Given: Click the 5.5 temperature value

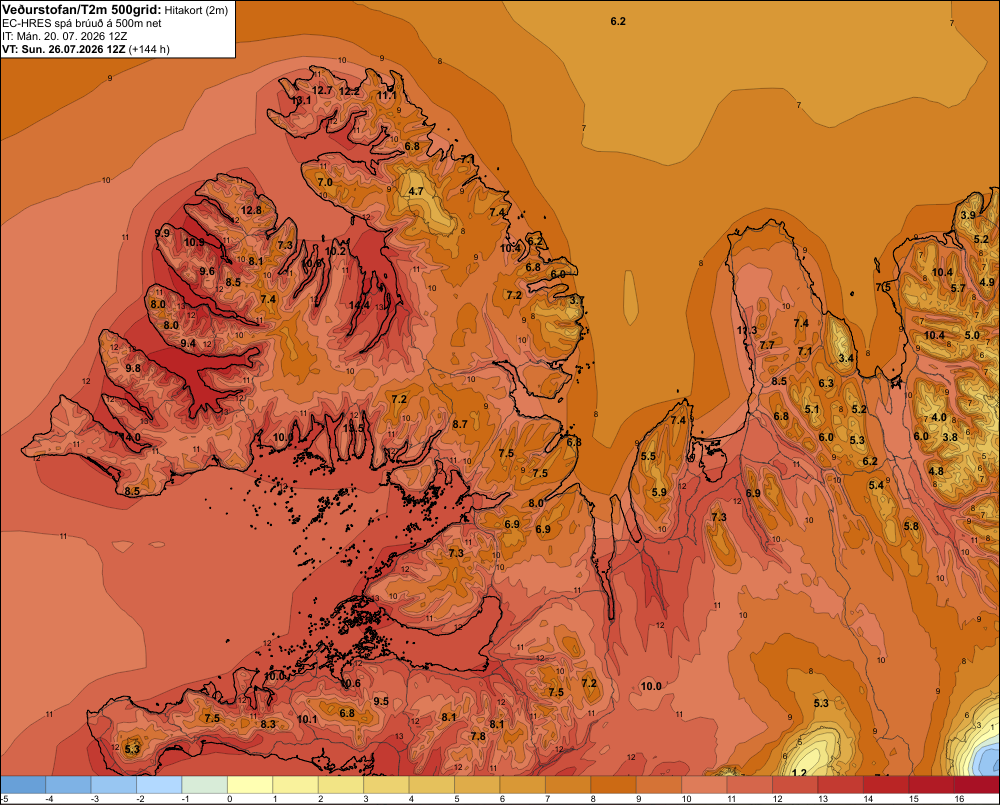Looking at the screenshot, I should point(648,456).
